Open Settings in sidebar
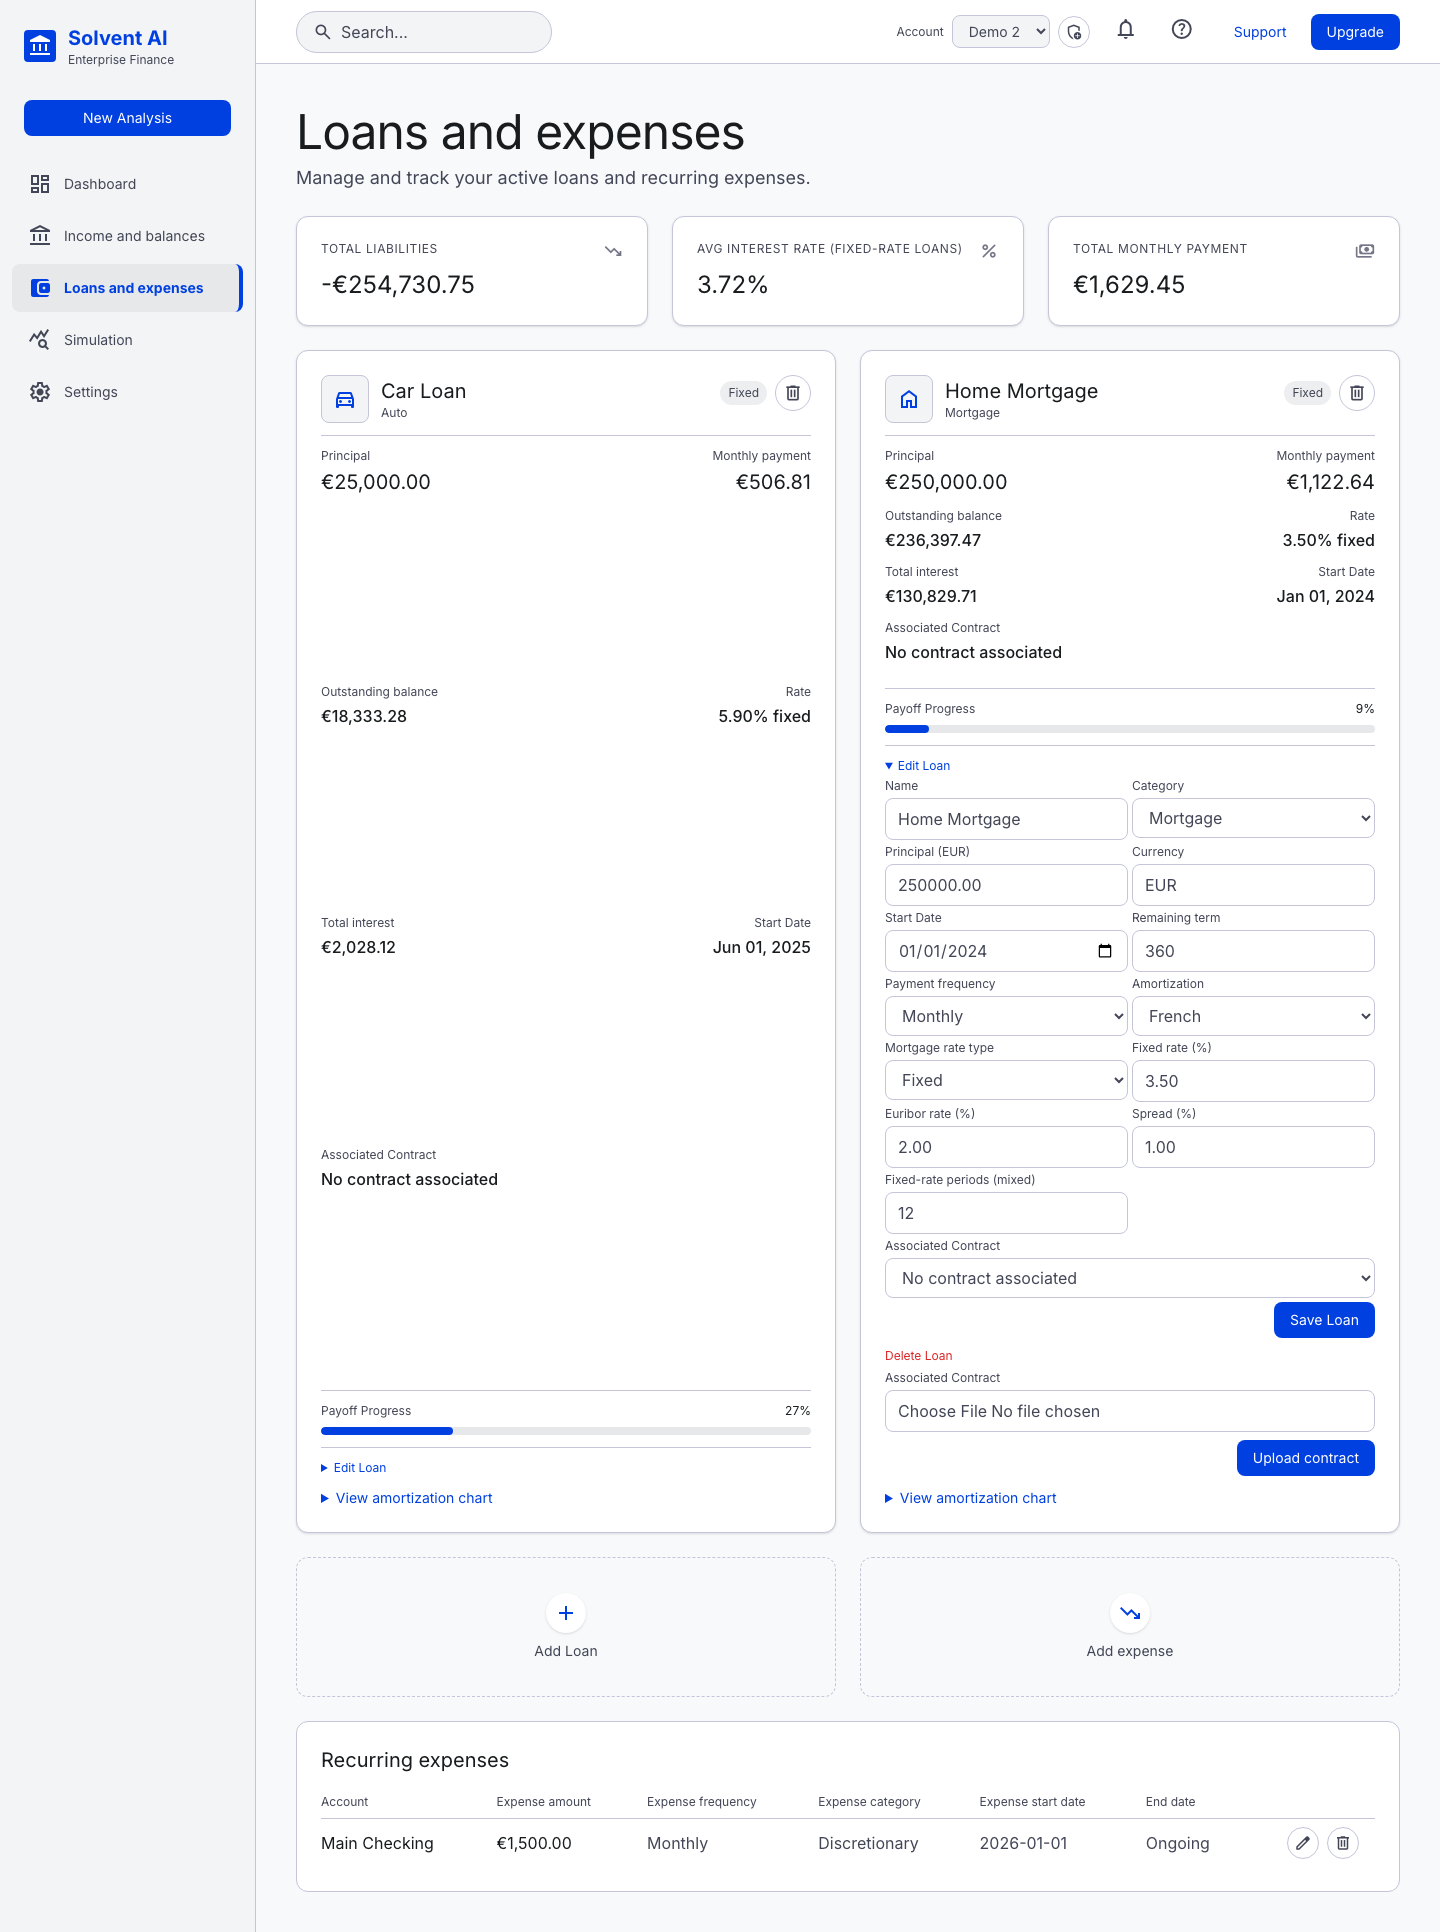1440x1932 pixels. click(127, 392)
